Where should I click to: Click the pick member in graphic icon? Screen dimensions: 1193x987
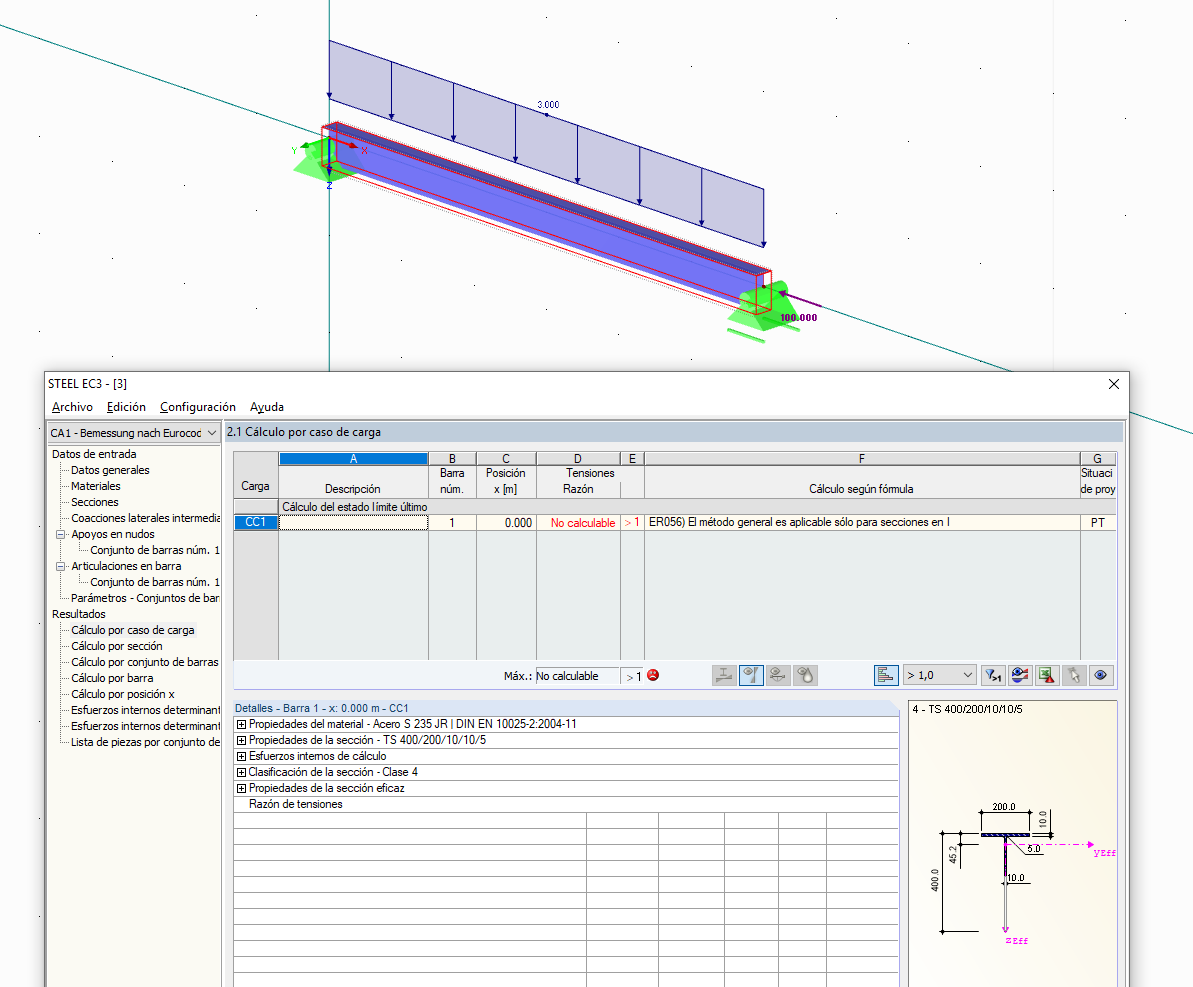1074,675
